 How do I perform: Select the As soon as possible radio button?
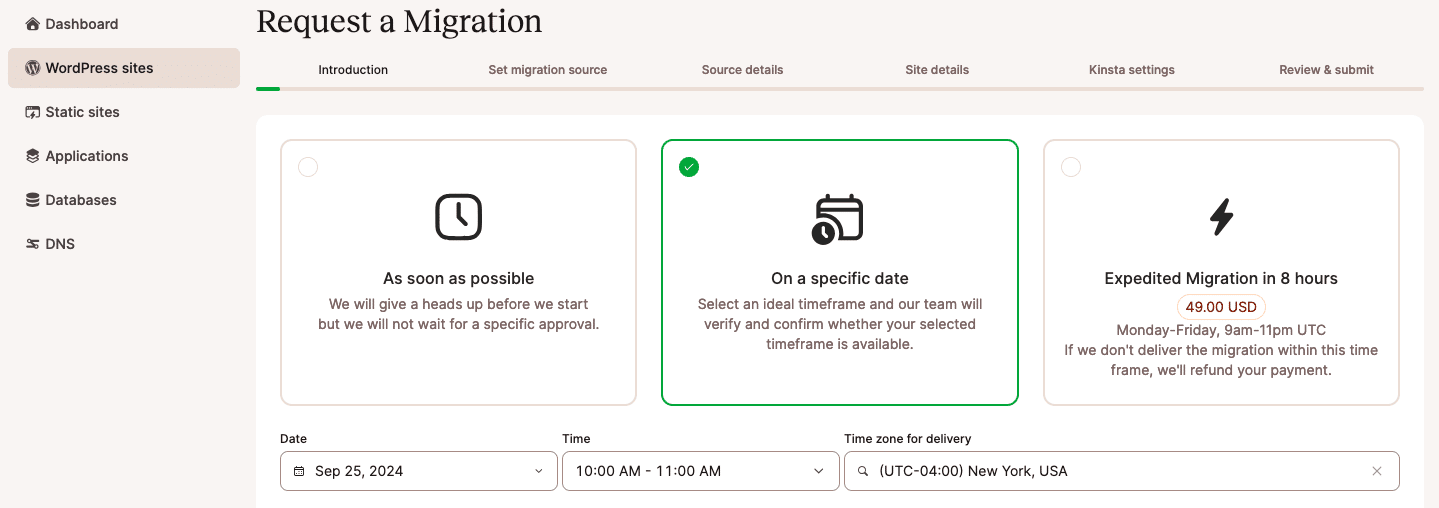click(x=308, y=167)
